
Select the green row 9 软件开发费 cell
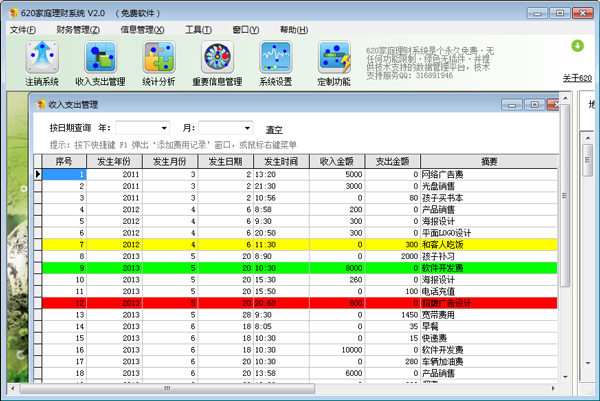click(489, 268)
